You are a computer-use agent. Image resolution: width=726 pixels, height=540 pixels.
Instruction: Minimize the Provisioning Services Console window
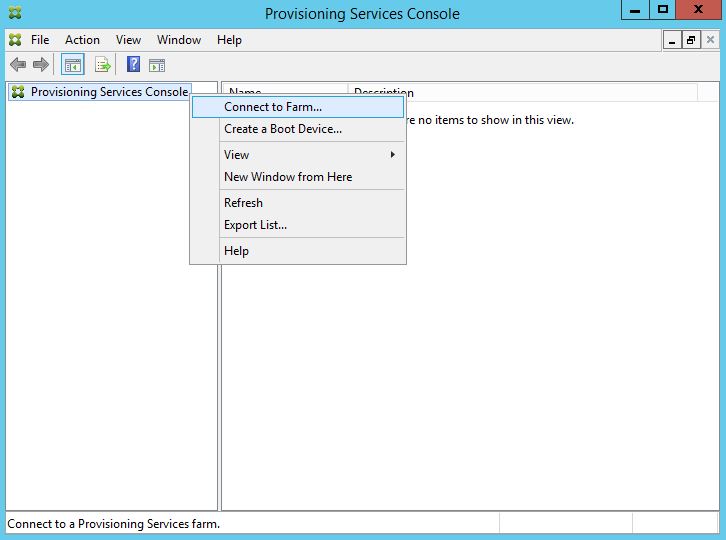click(635, 10)
